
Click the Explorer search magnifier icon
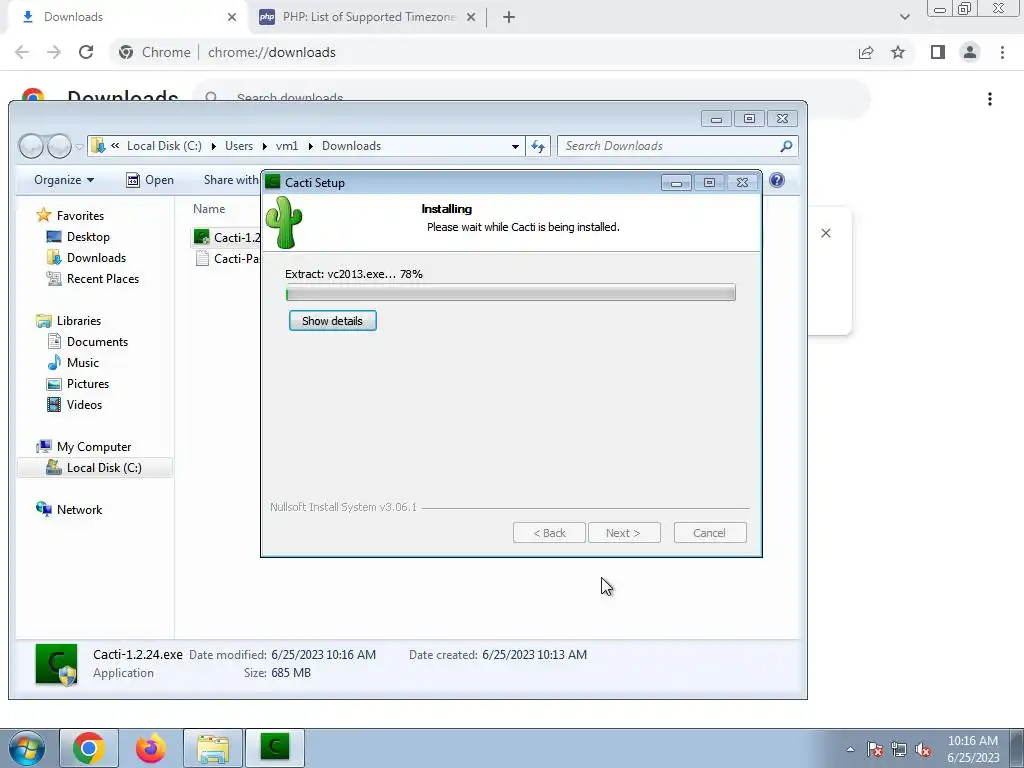[x=786, y=146]
